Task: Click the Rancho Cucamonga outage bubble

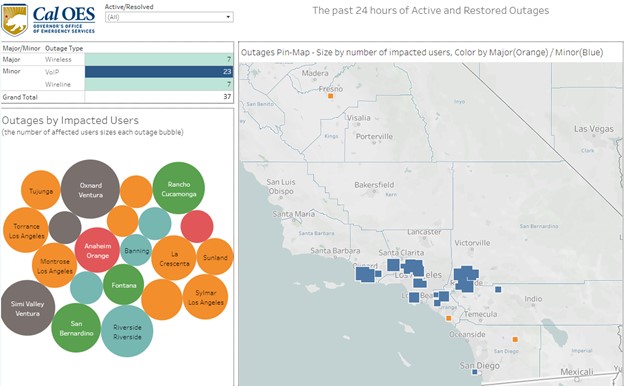Action: click(x=179, y=188)
